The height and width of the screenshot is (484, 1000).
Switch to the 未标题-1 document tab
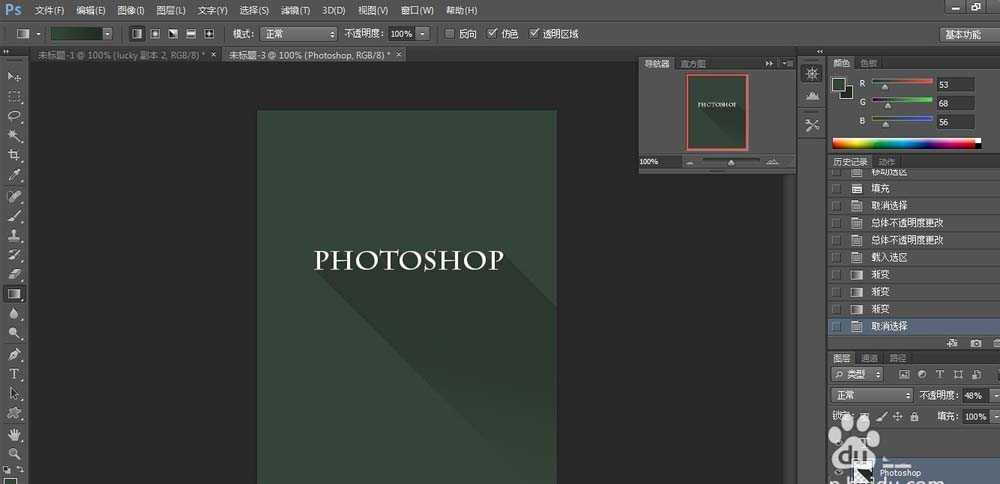coord(117,55)
